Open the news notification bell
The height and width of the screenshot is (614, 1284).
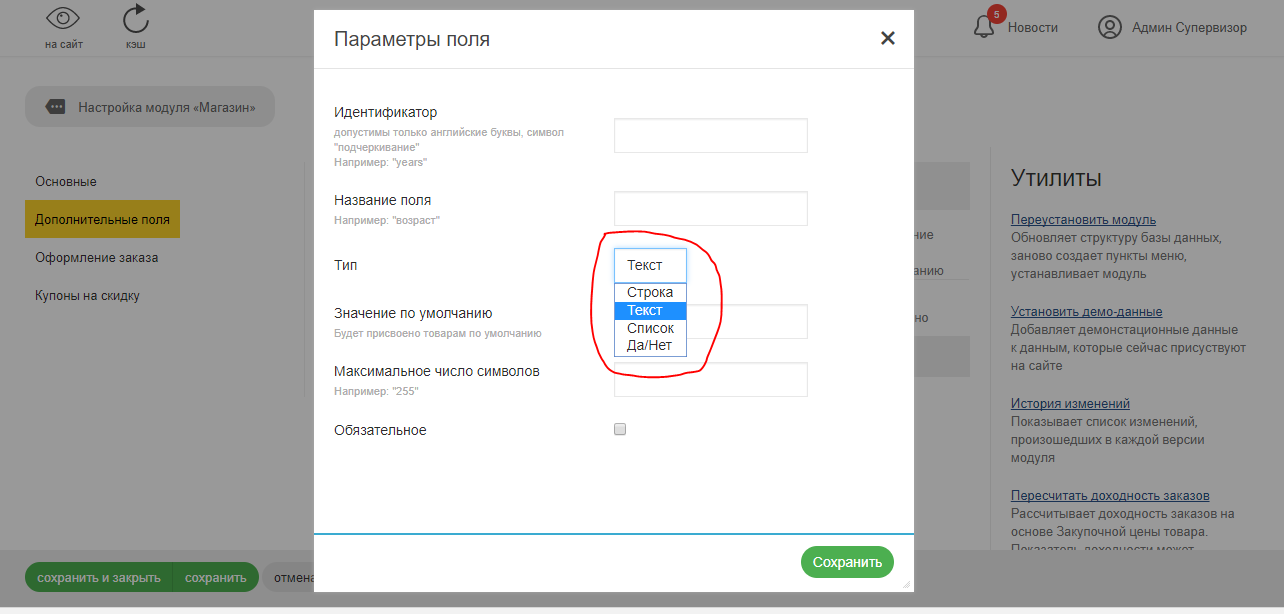tap(985, 27)
